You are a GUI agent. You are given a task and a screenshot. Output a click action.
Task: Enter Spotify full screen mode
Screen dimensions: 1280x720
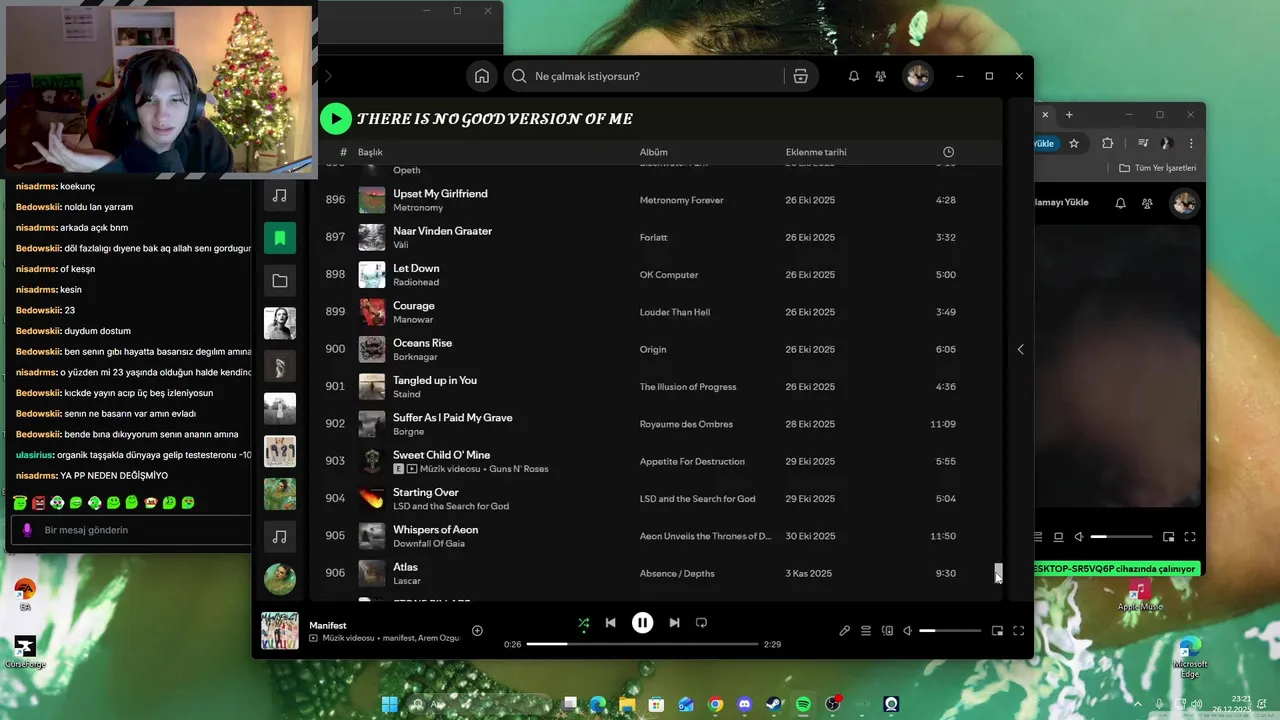(x=1018, y=631)
